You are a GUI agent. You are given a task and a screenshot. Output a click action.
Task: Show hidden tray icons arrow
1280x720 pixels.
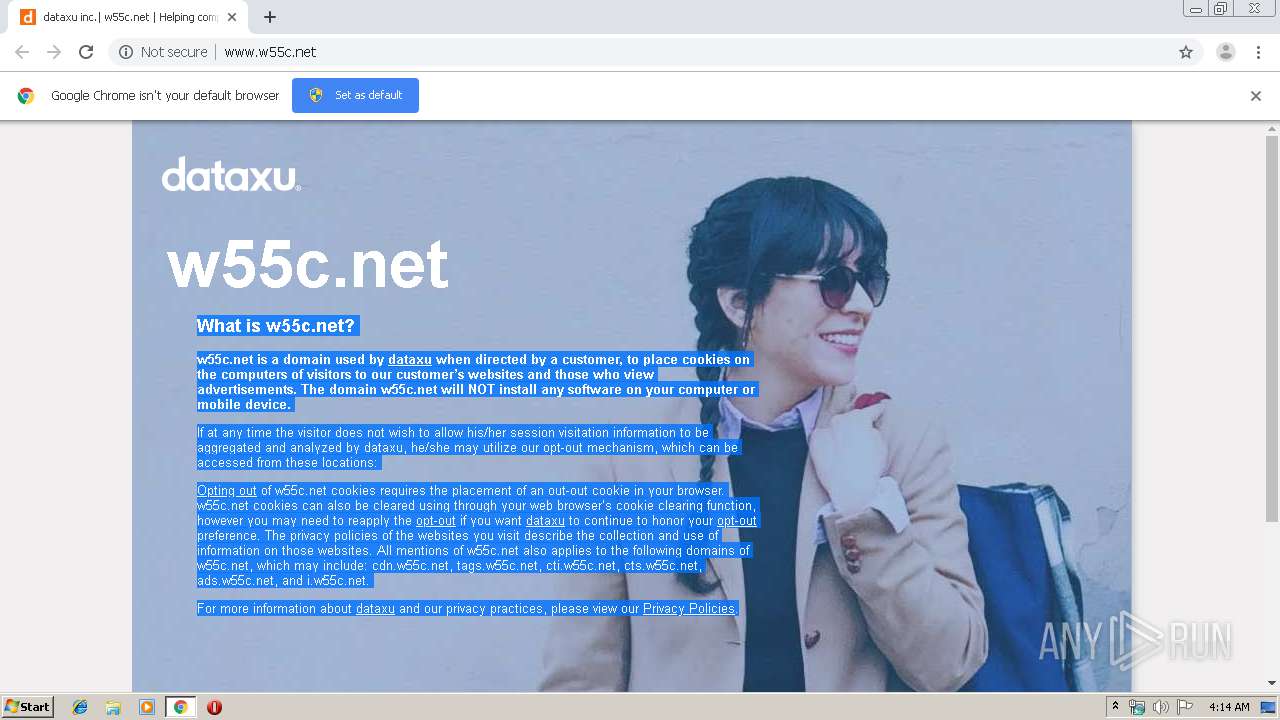[x=1115, y=707]
